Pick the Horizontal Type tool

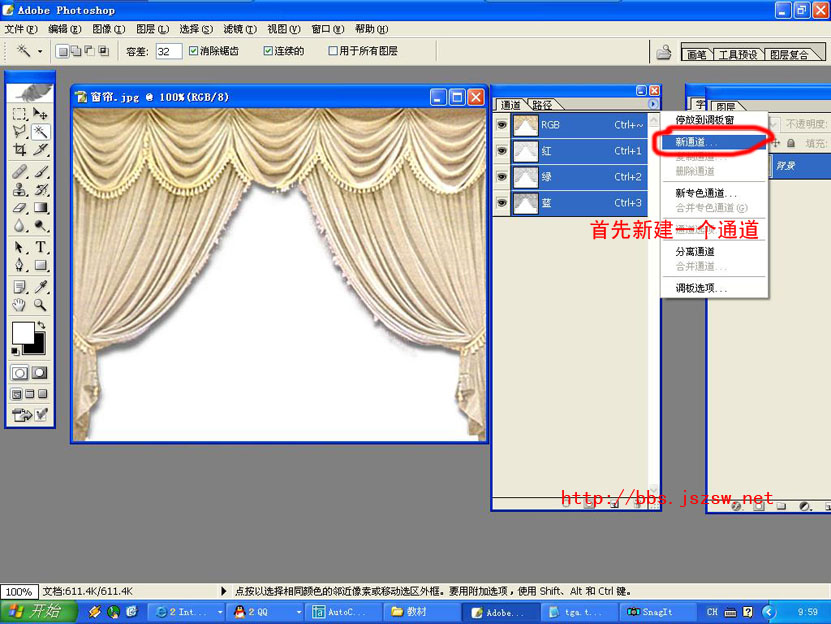[x=41, y=247]
